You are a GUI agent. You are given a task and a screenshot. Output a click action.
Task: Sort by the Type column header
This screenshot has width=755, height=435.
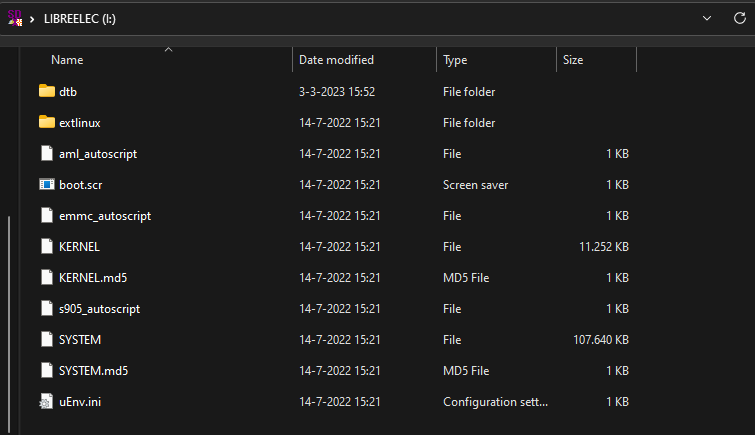click(x=455, y=60)
